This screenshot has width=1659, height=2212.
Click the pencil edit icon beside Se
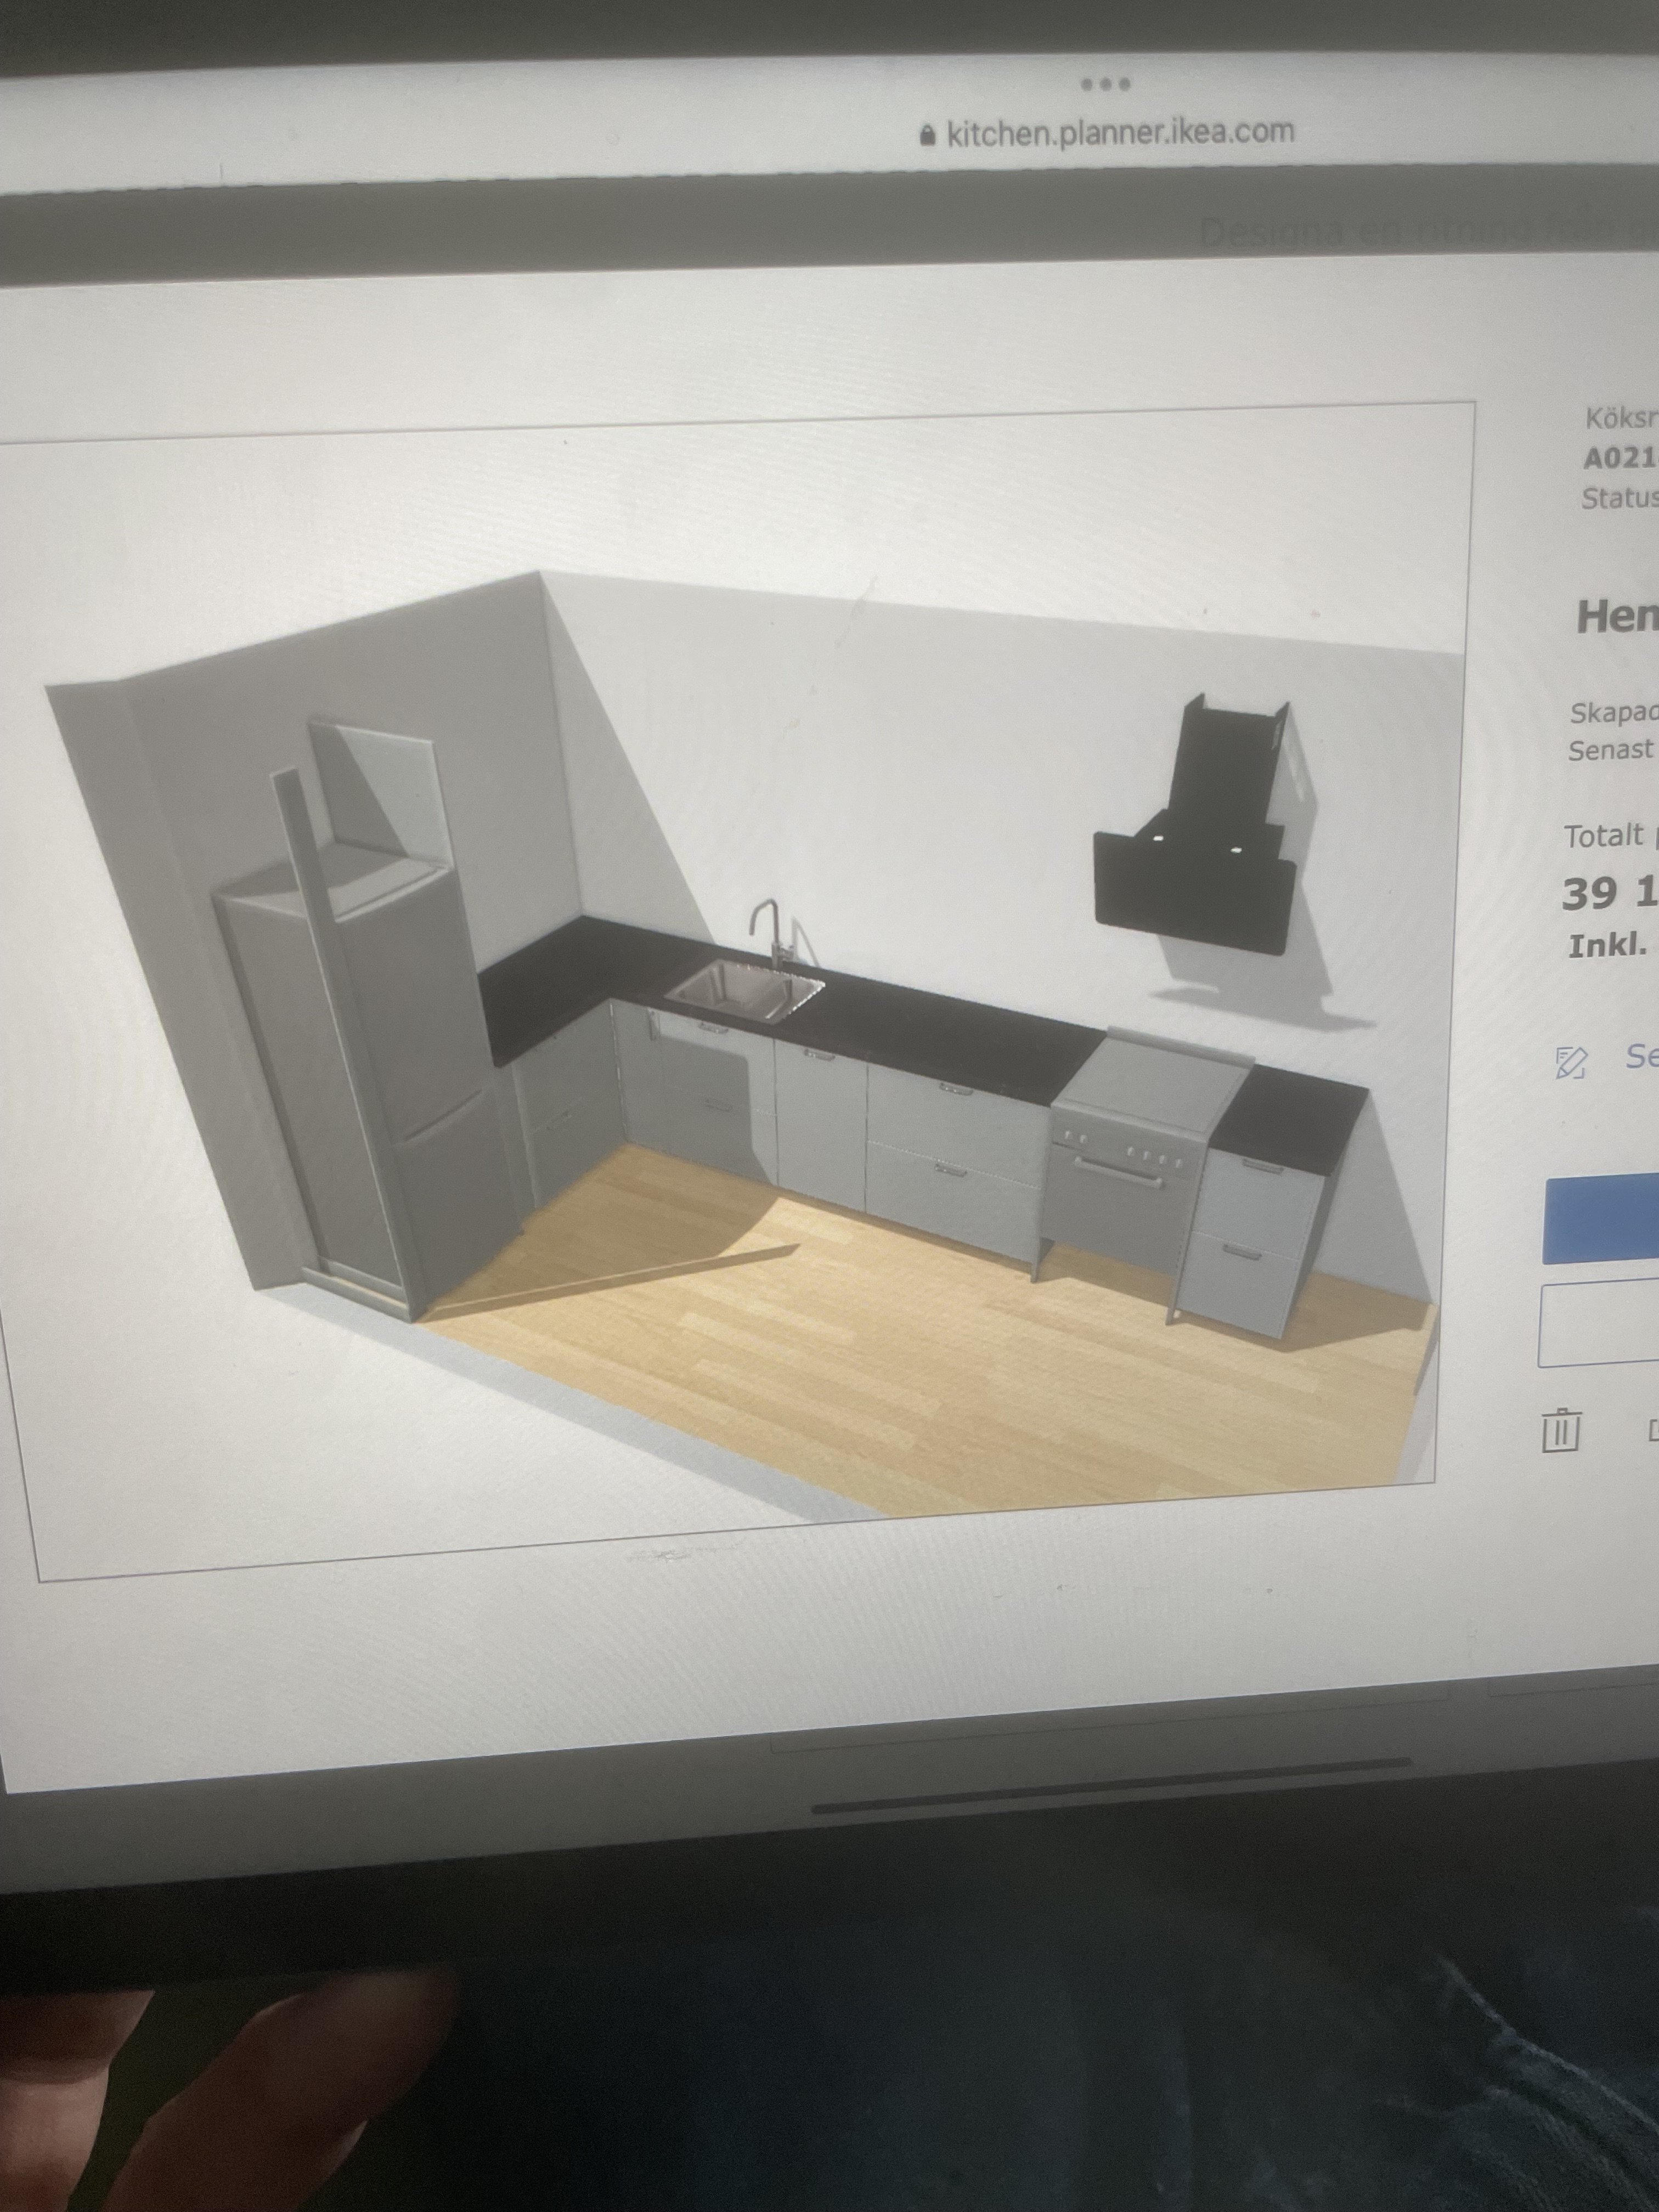1571,1062
